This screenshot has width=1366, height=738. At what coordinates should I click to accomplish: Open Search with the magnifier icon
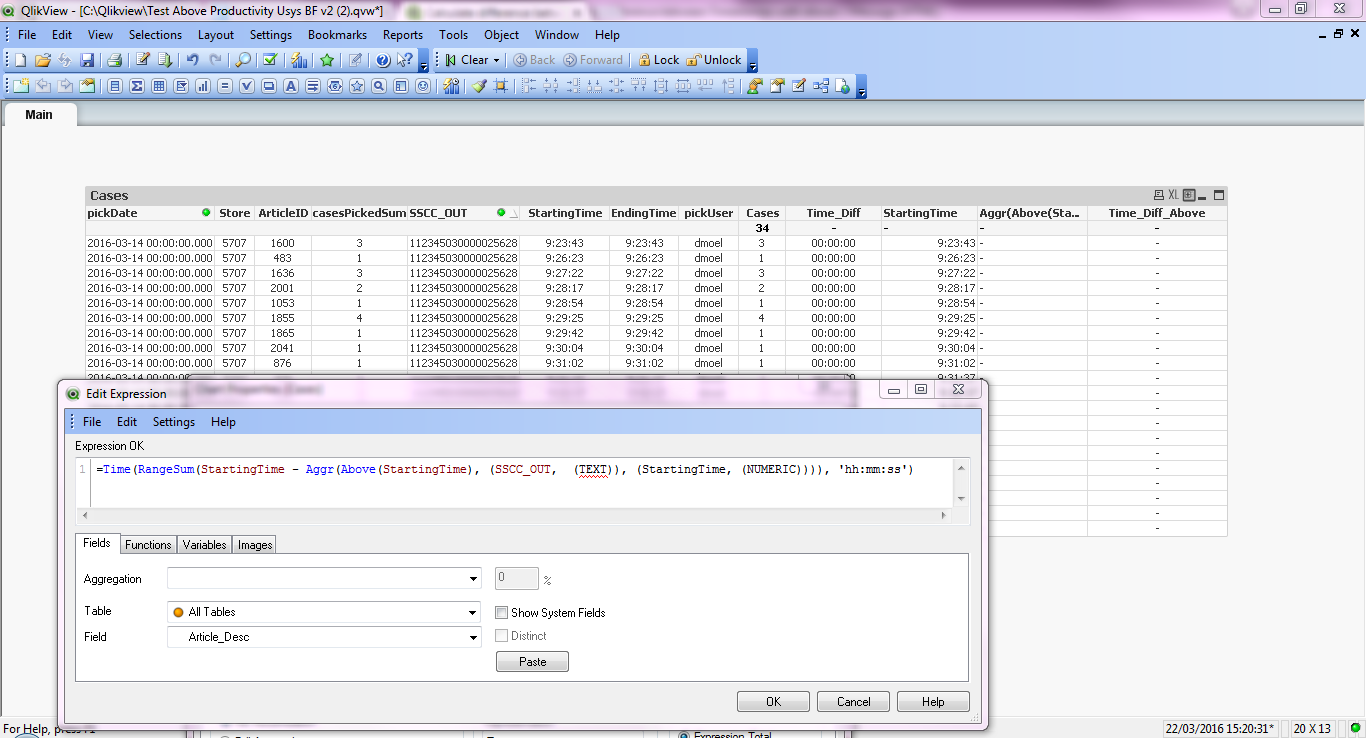pyautogui.click(x=243, y=60)
